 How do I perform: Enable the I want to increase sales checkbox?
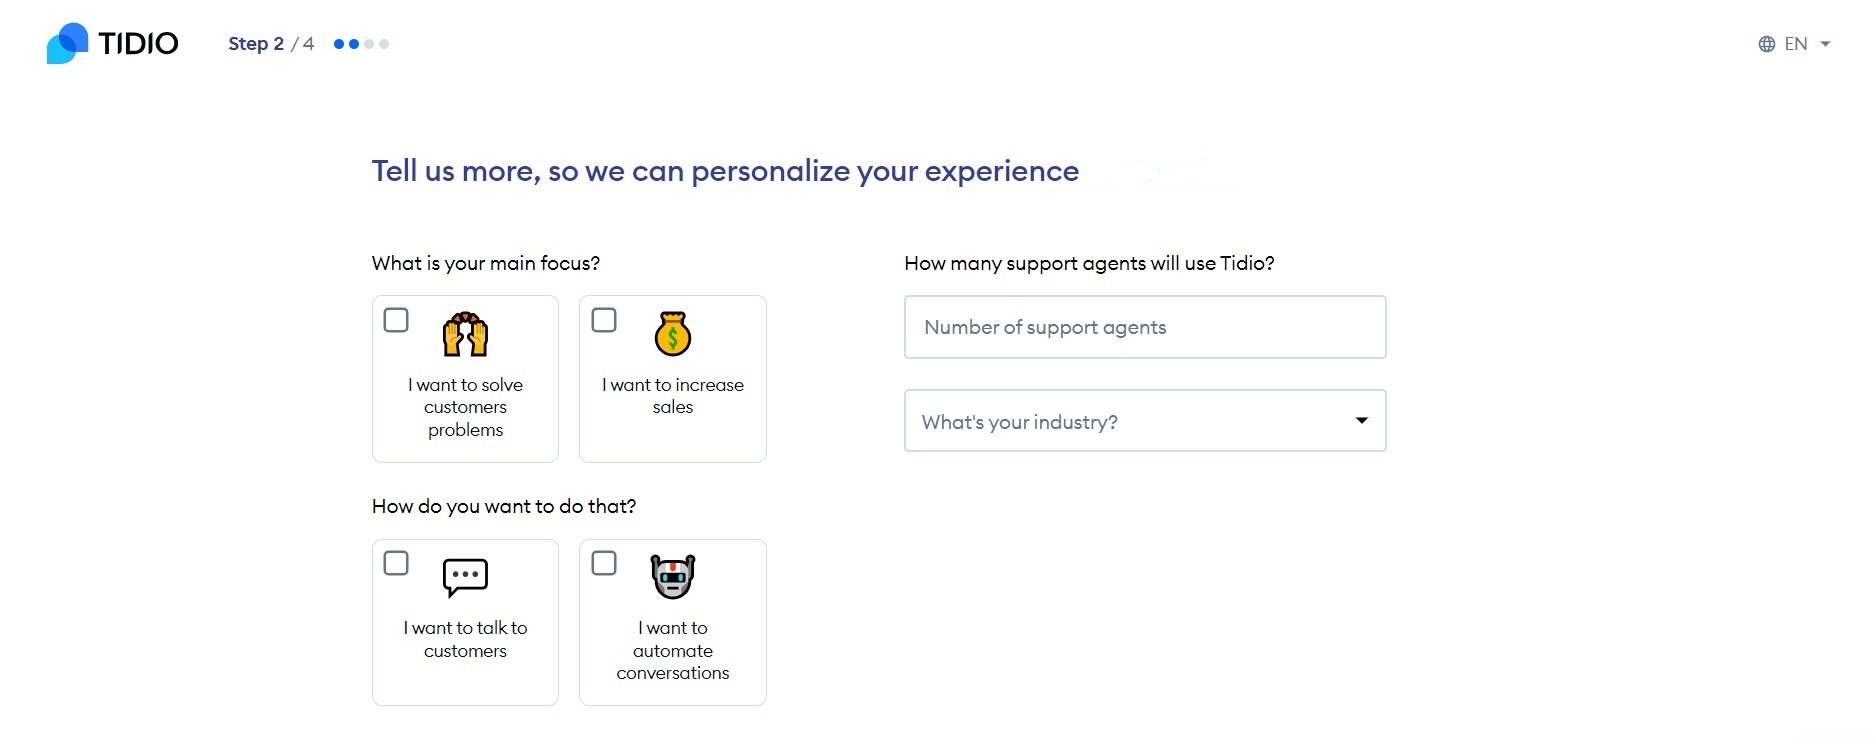click(x=604, y=320)
